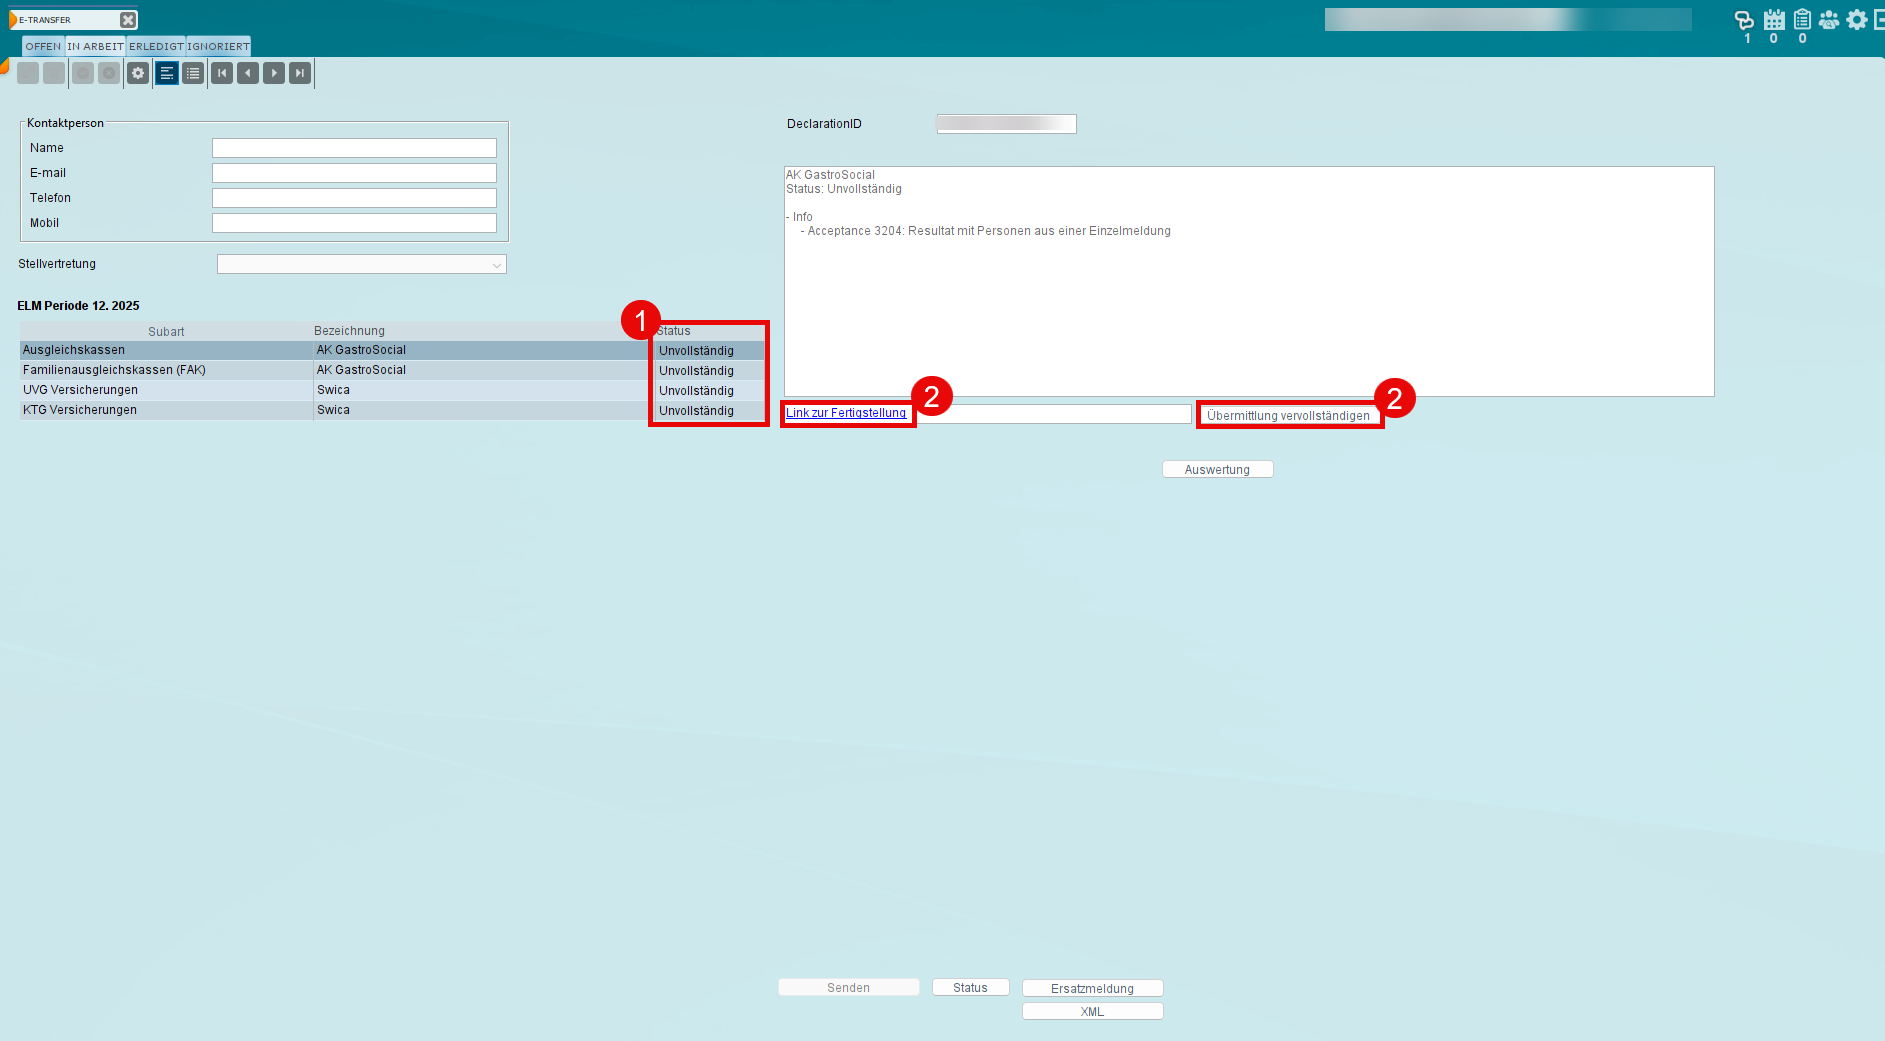Screen dimensions: 1885x1041
Task: Jump to the last record
Action: [x=300, y=73]
